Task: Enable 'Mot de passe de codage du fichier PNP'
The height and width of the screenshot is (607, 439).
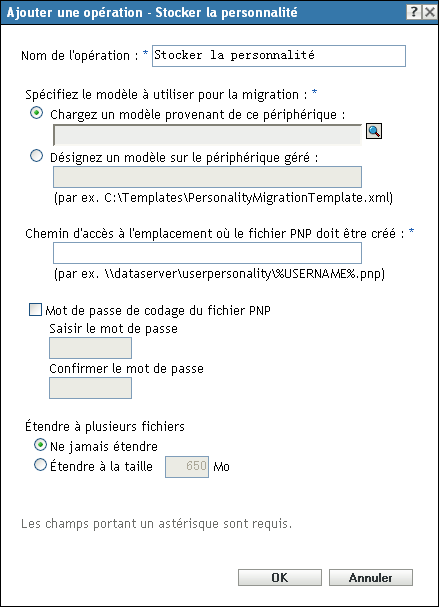Action: coord(36,310)
